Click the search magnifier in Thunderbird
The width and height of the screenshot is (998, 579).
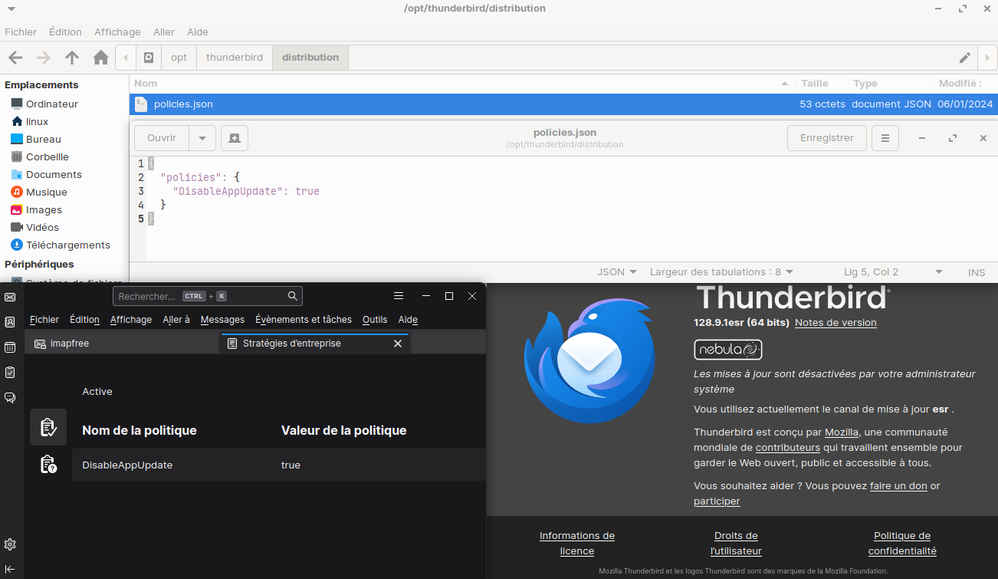pyautogui.click(x=292, y=296)
